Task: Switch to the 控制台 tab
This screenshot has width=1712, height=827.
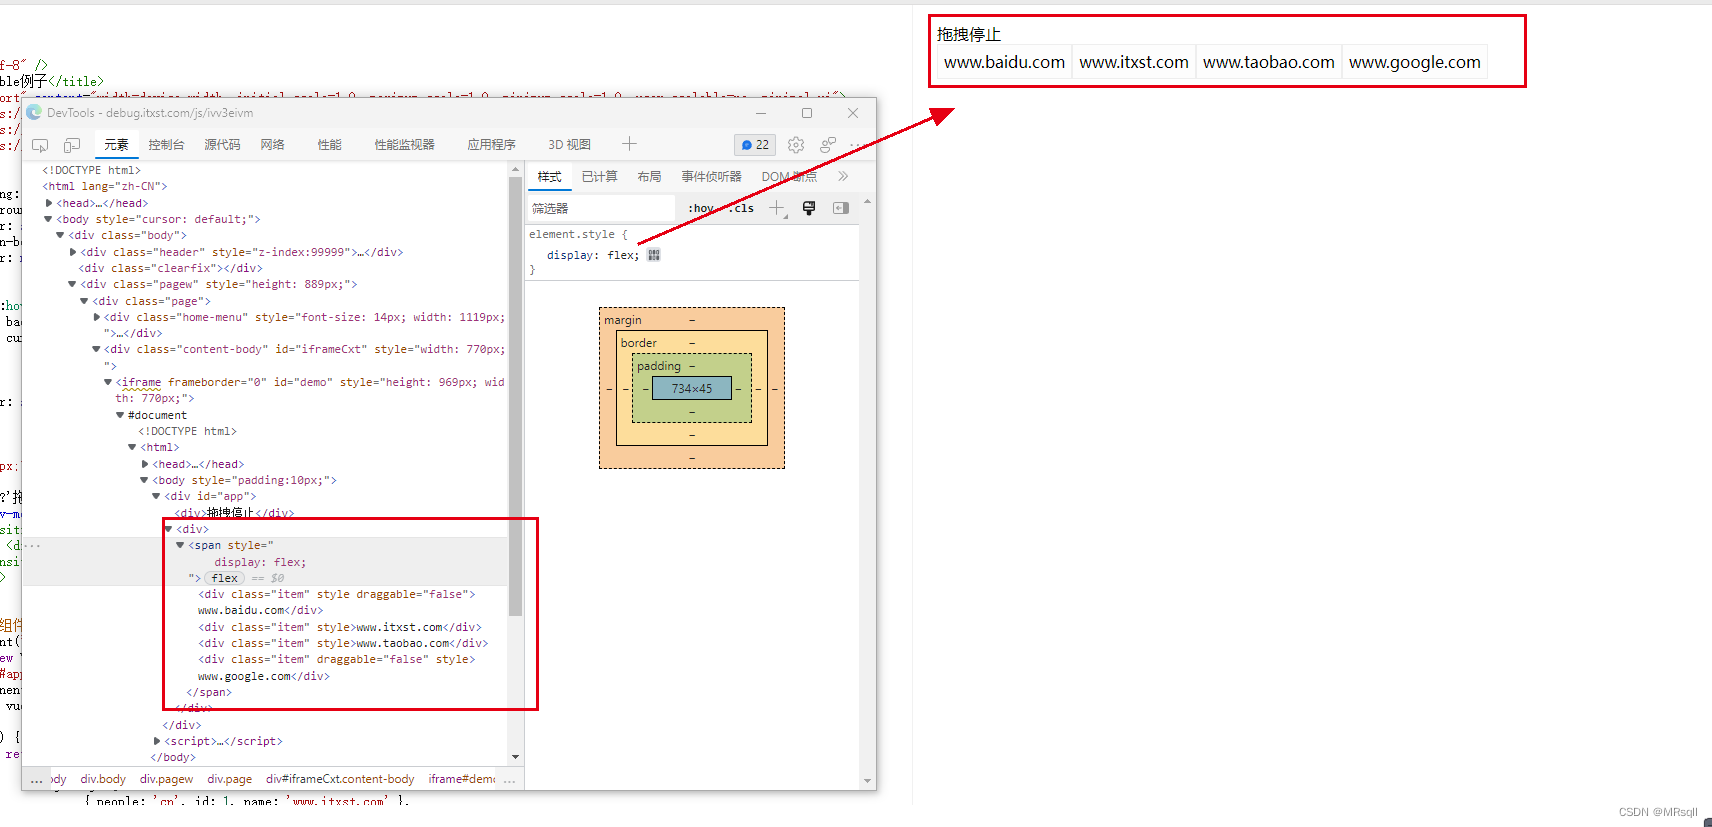Action: point(166,145)
